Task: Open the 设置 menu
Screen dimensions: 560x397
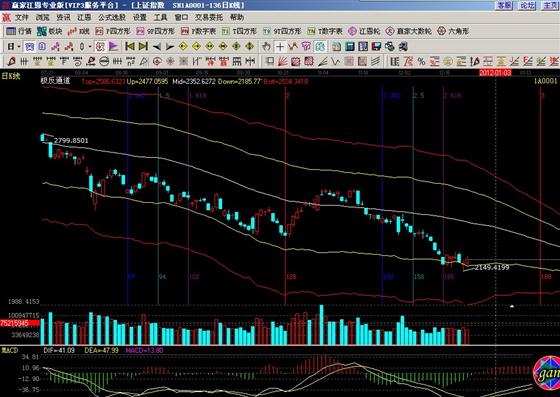Action: [x=140, y=17]
